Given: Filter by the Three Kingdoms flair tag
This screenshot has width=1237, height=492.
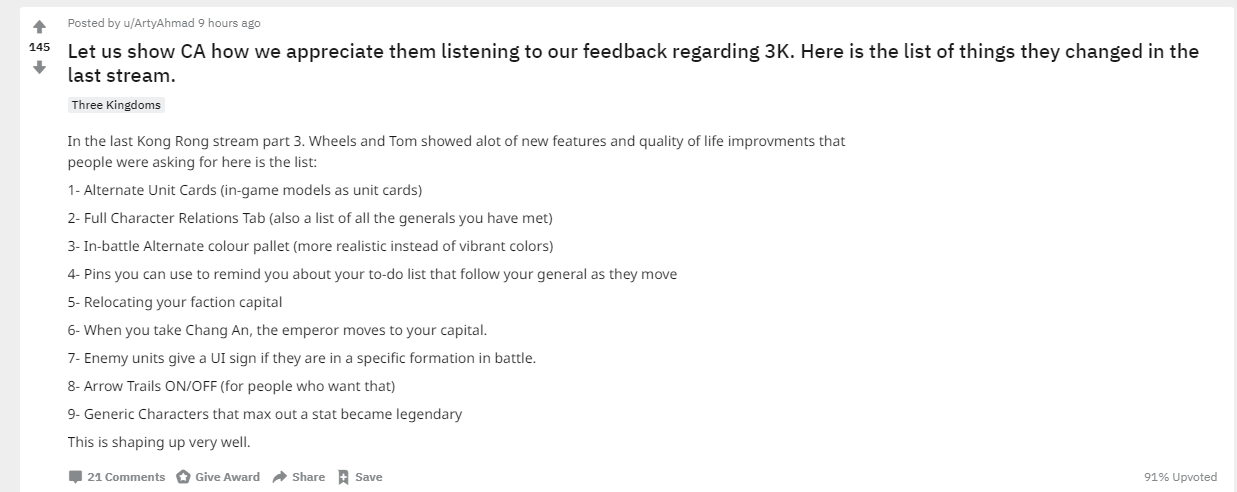Looking at the screenshot, I should (116, 105).
